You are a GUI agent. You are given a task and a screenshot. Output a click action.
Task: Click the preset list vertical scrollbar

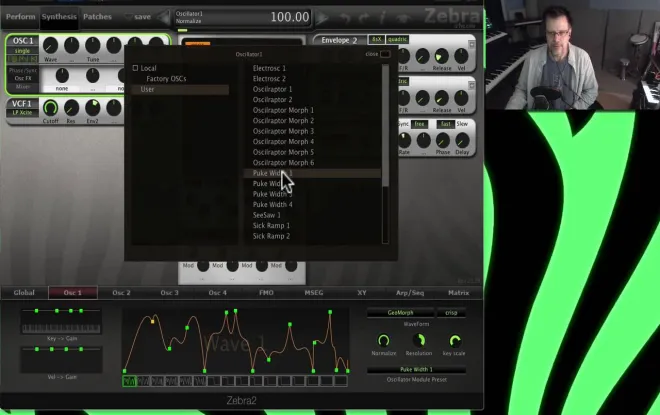[x=385, y=126]
